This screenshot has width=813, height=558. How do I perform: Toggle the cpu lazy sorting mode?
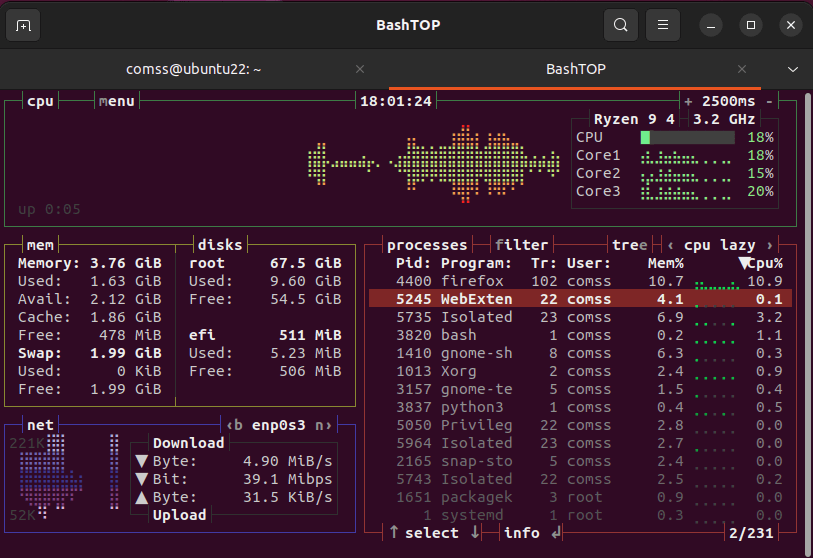coord(719,245)
